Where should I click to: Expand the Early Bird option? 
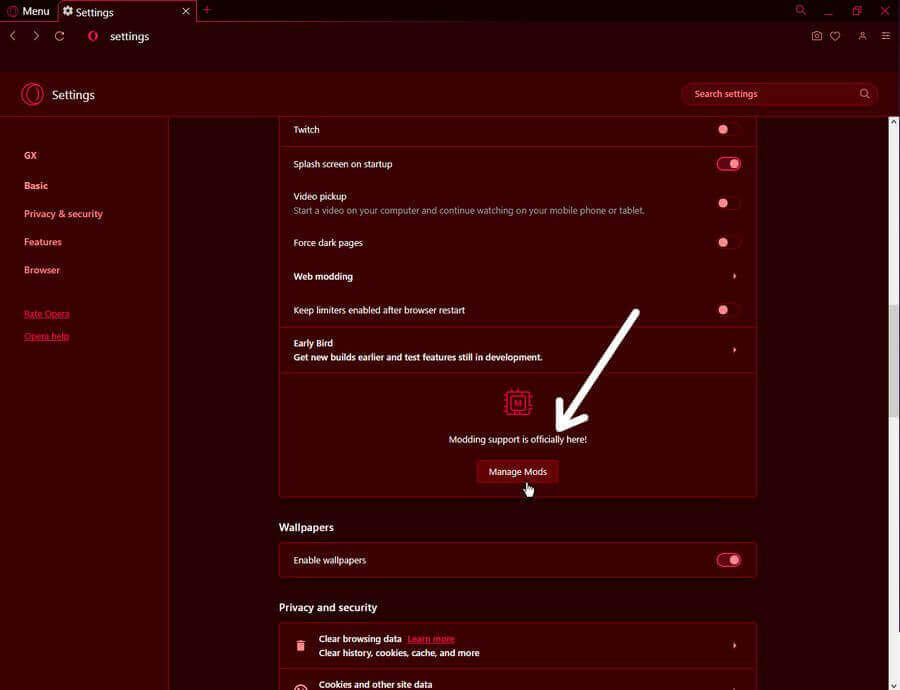(517, 350)
